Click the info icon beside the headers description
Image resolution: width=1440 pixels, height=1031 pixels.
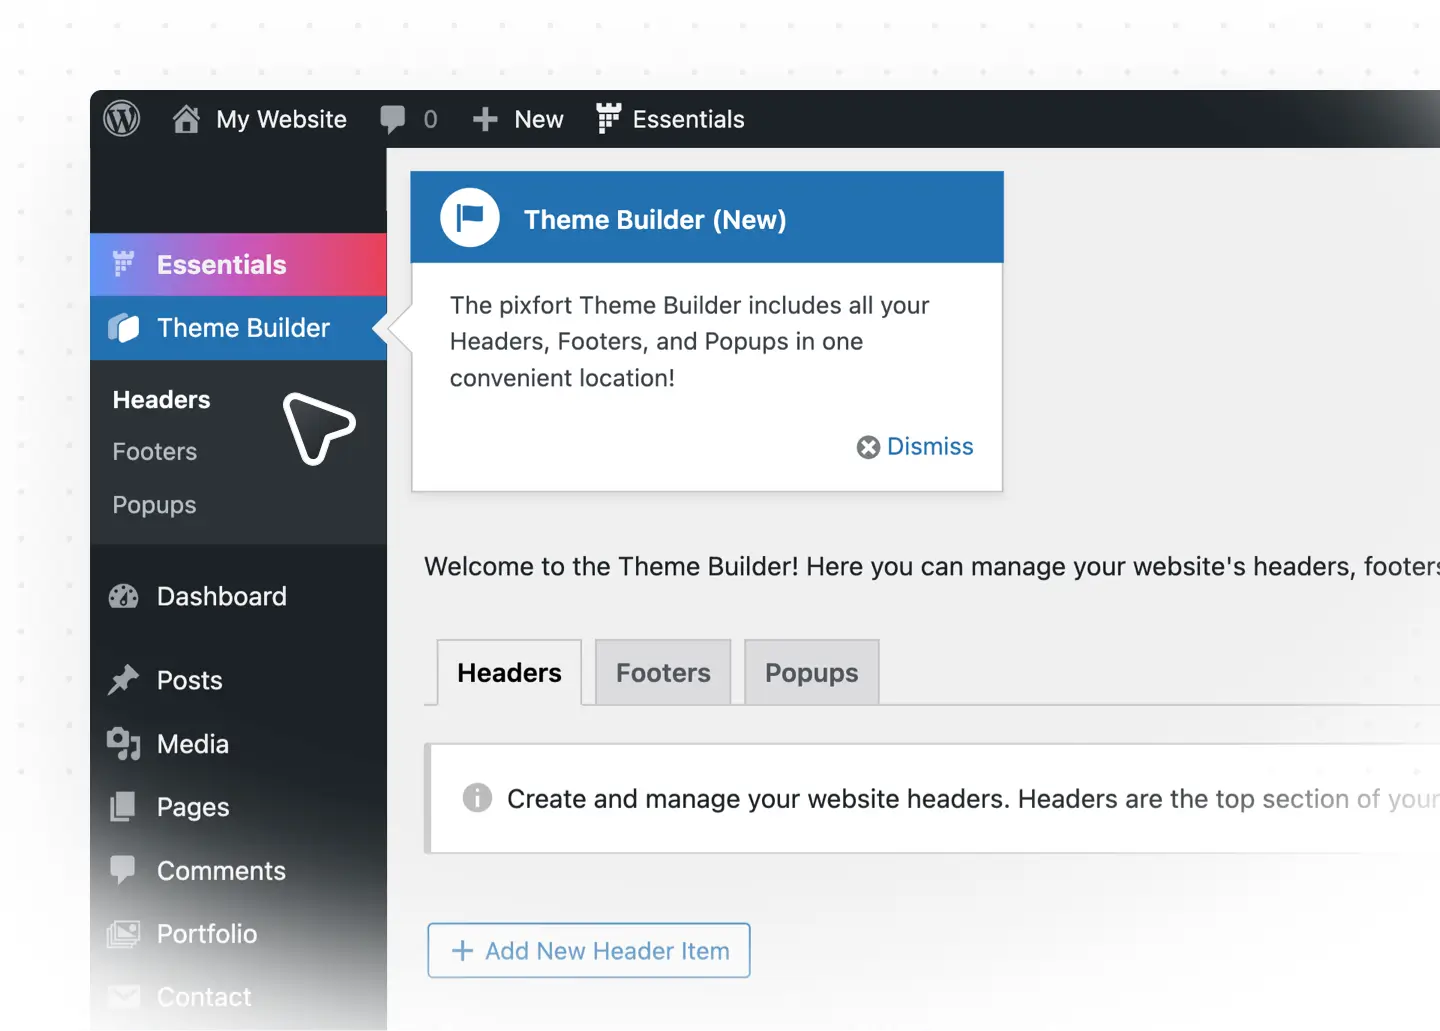tap(477, 798)
